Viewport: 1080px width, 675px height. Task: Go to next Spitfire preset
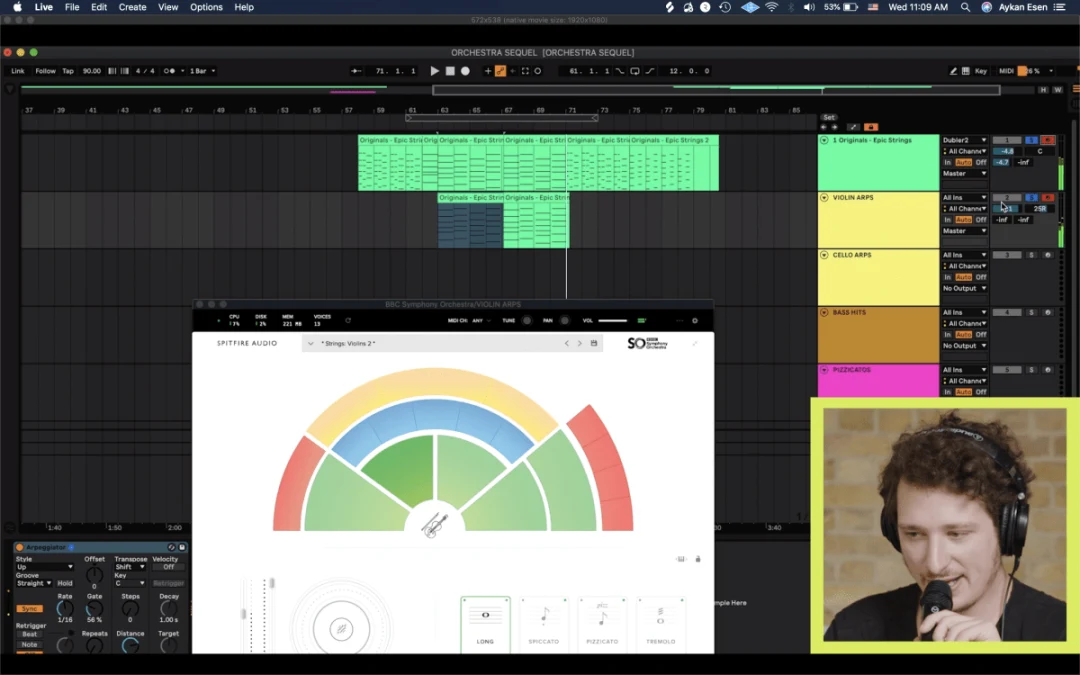(x=580, y=343)
